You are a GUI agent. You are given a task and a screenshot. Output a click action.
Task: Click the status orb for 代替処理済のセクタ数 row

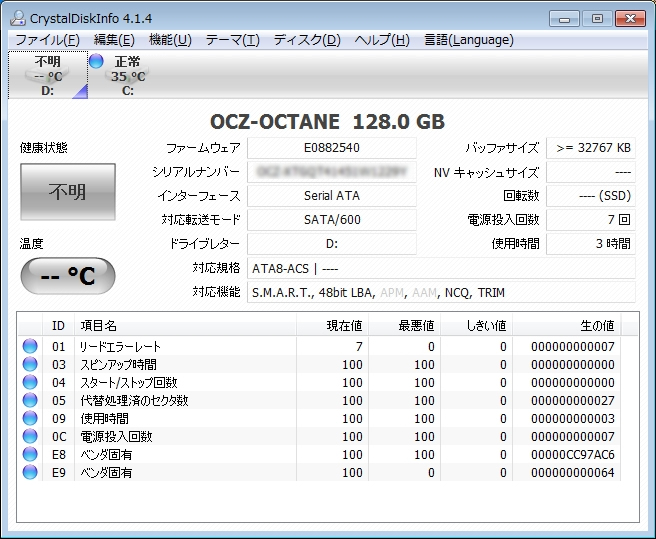click(x=30, y=400)
